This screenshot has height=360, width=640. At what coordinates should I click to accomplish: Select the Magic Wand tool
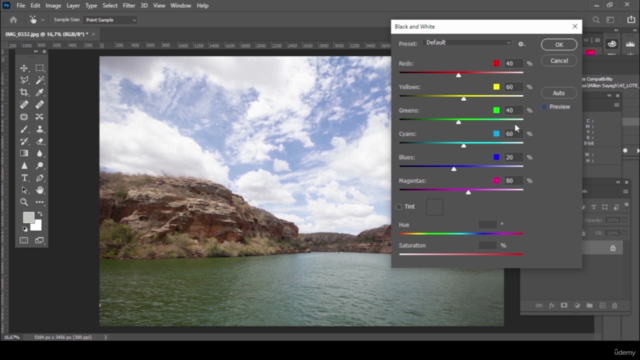40,80
